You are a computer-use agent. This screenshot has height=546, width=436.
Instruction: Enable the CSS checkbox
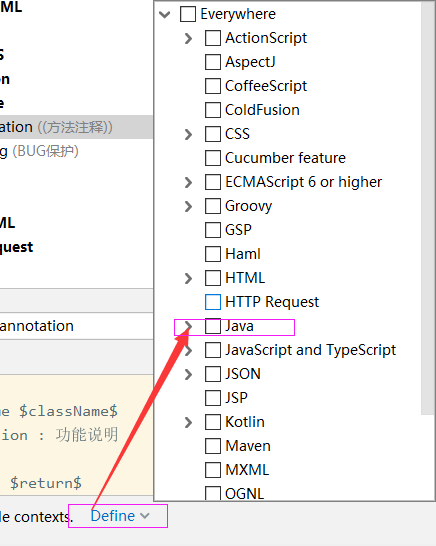[213, 134]
